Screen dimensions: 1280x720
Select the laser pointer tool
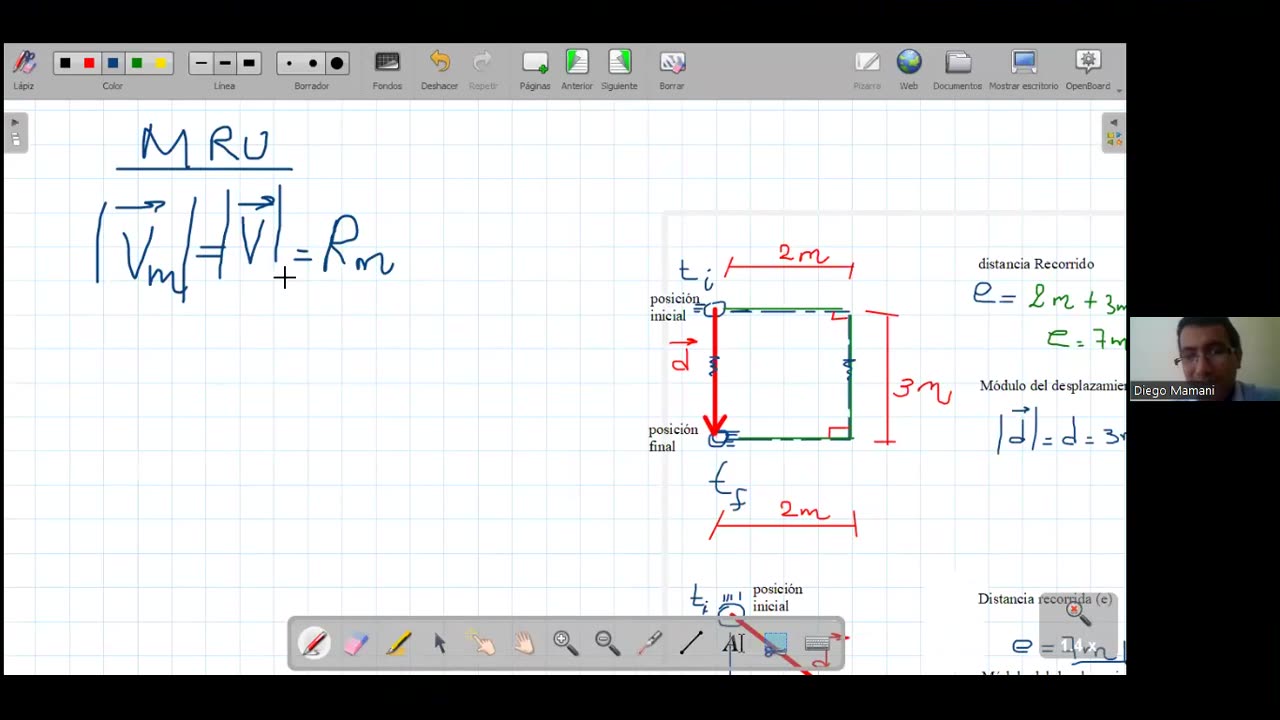pos(650,643)
